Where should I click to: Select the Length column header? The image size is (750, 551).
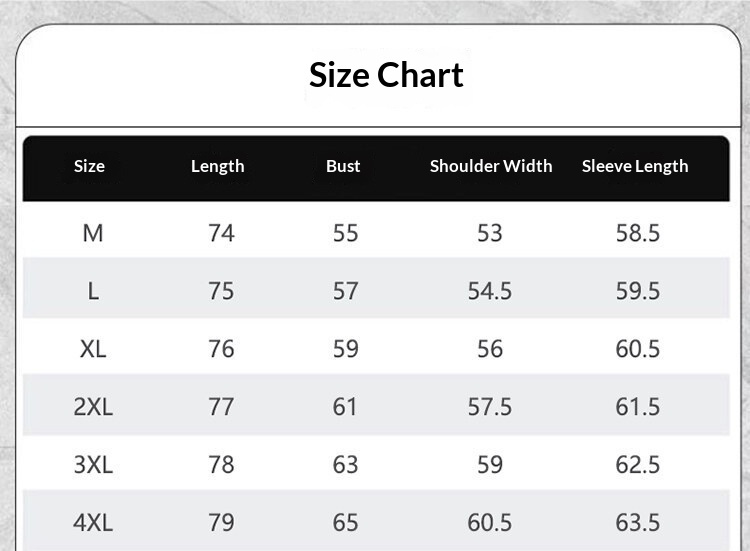pyautogui.click(x=217, y=166)
